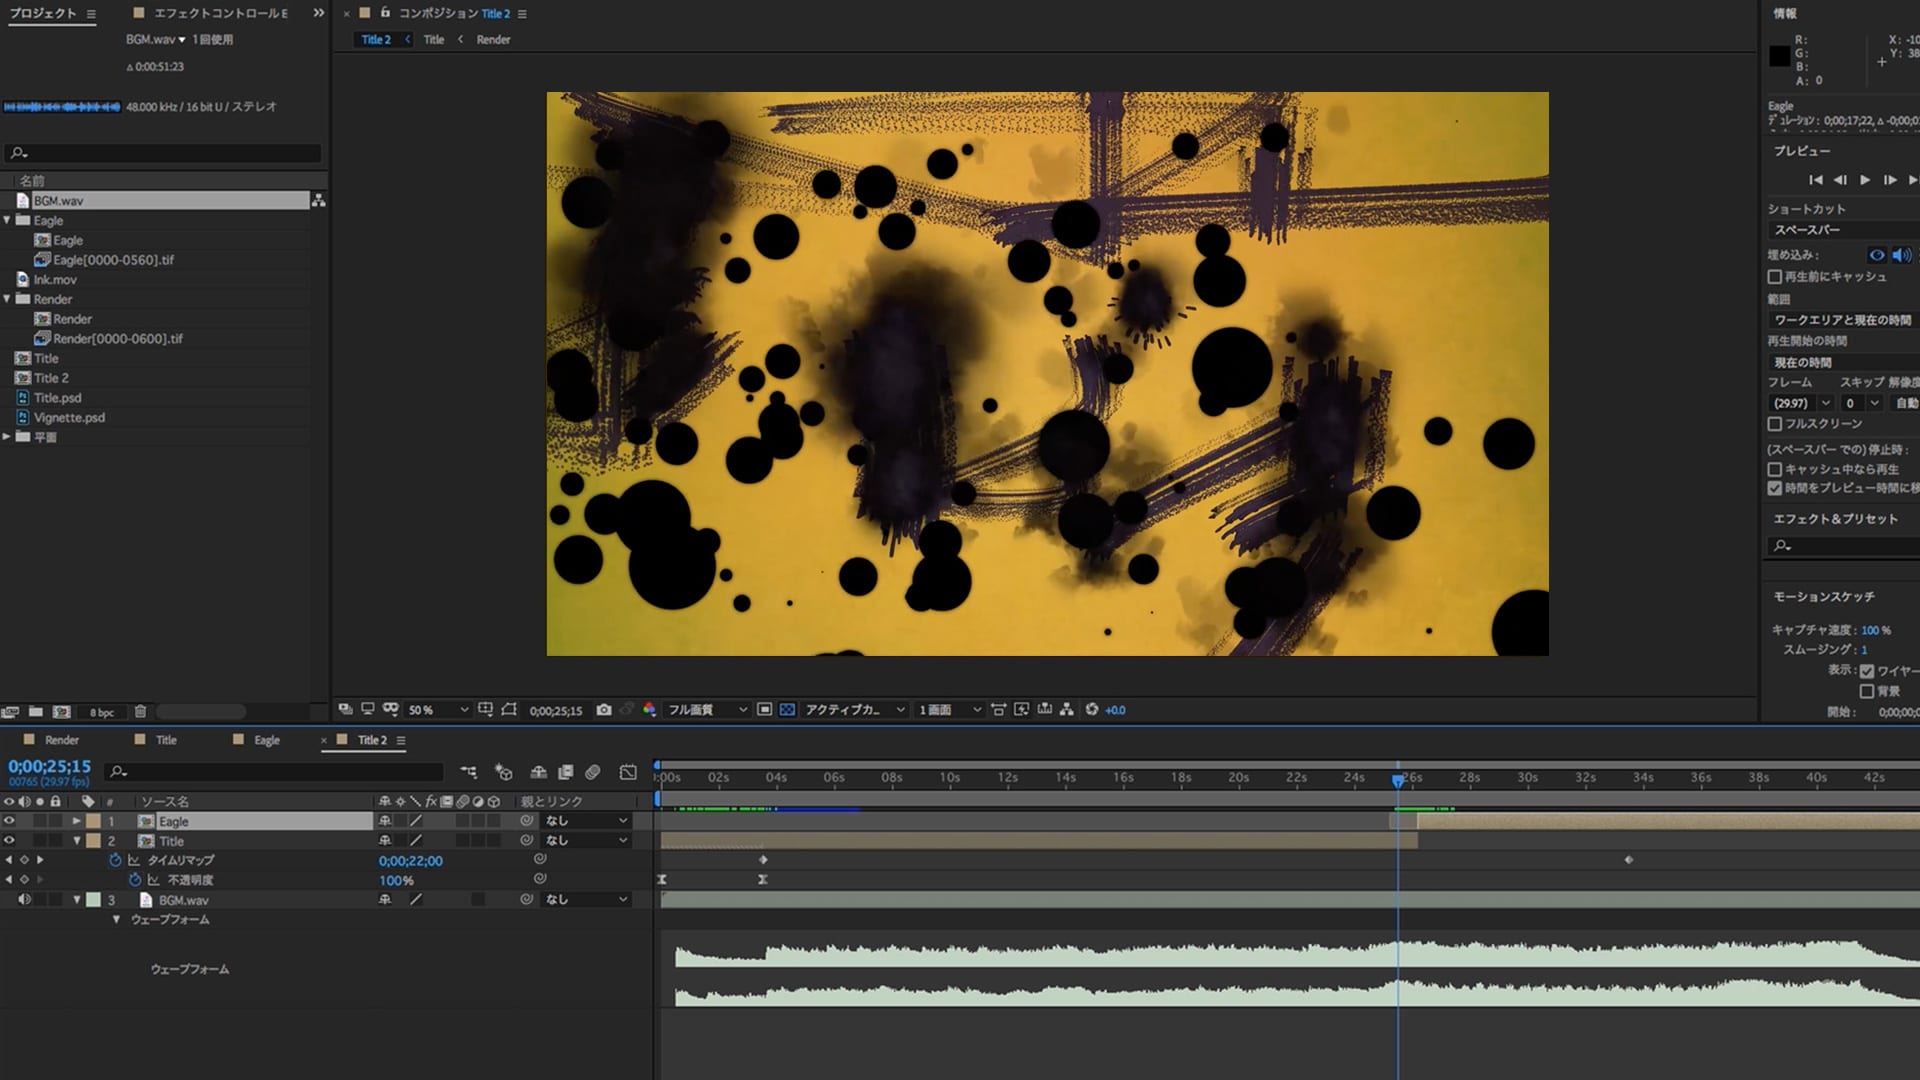The image size is (1920, 1080).
Task: Click the opacity stopwatch icon
Action: pos(135,880)
